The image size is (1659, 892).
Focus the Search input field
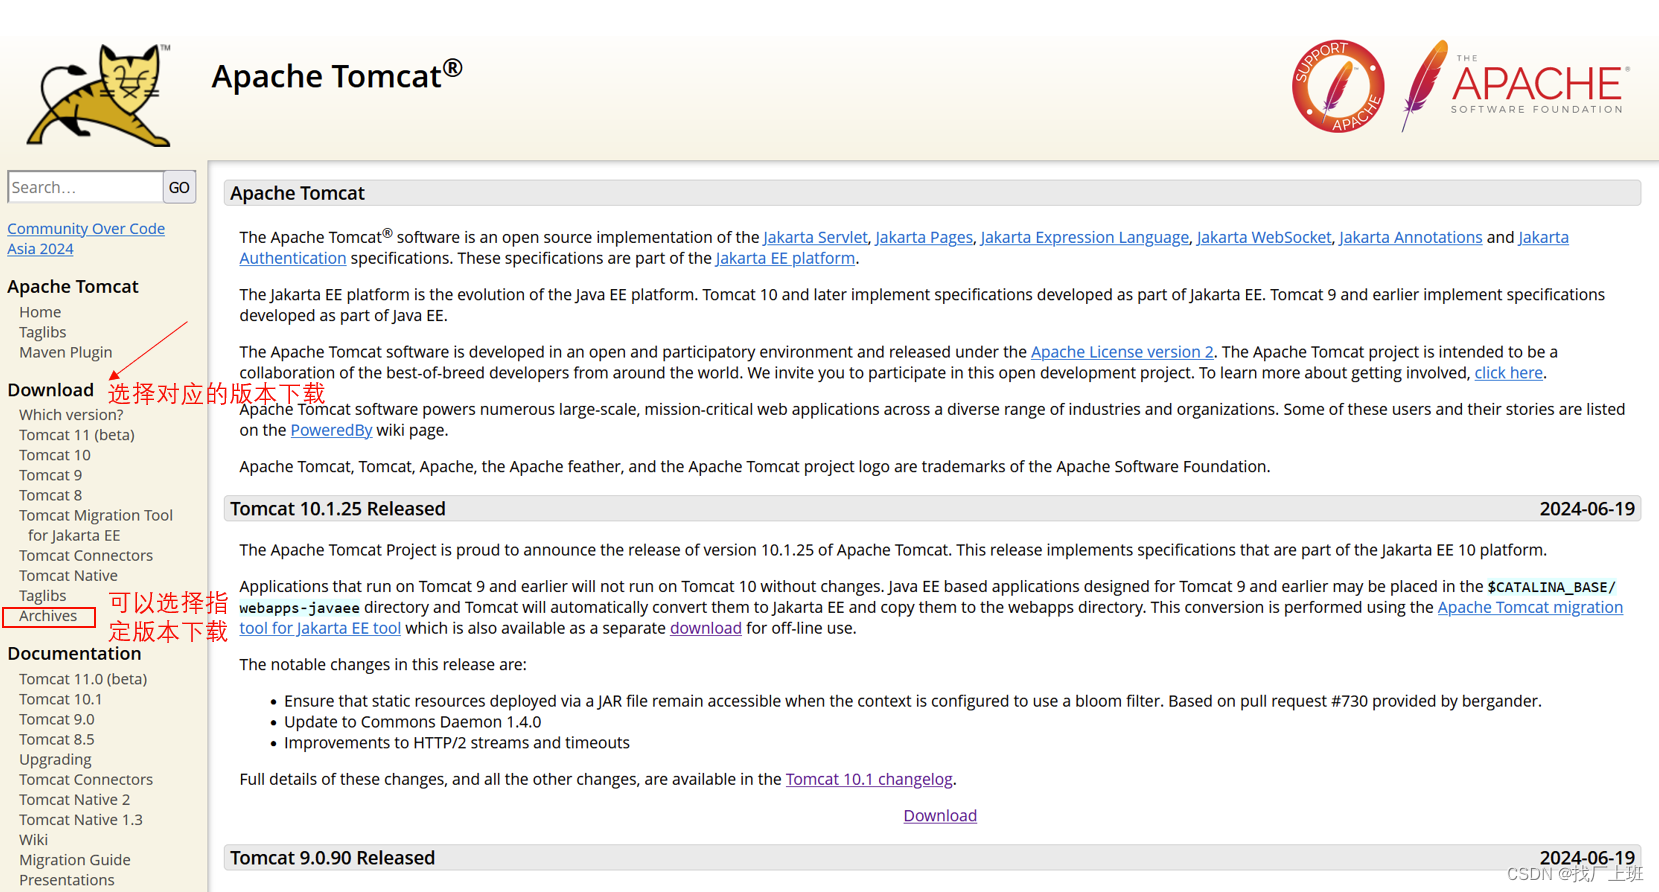click(x=85, y=187)
